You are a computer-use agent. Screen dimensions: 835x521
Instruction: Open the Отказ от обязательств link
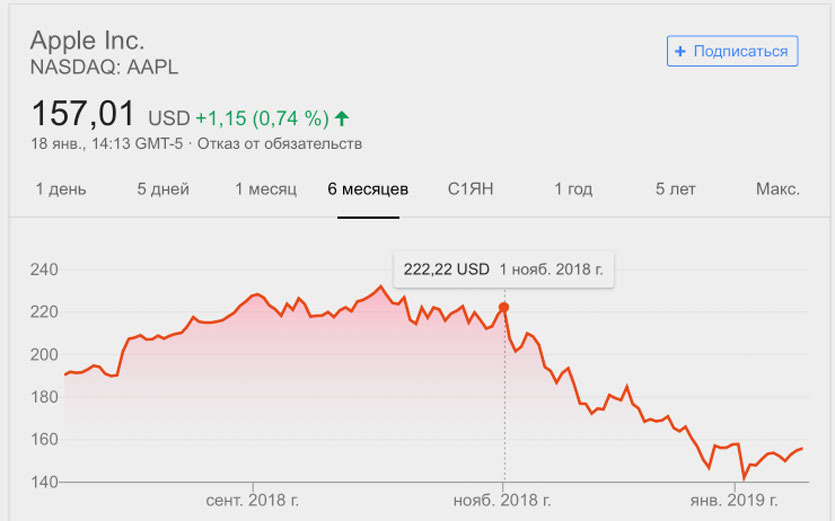tap(280, 144)
